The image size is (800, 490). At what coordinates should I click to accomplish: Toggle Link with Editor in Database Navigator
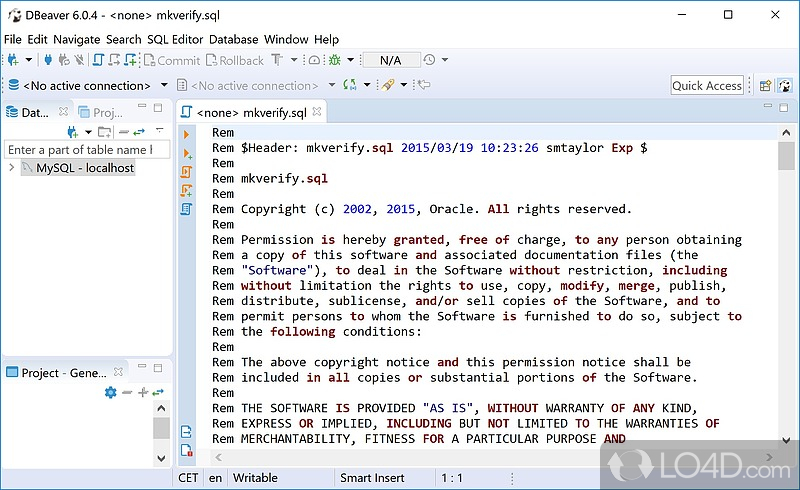(139, 132)
